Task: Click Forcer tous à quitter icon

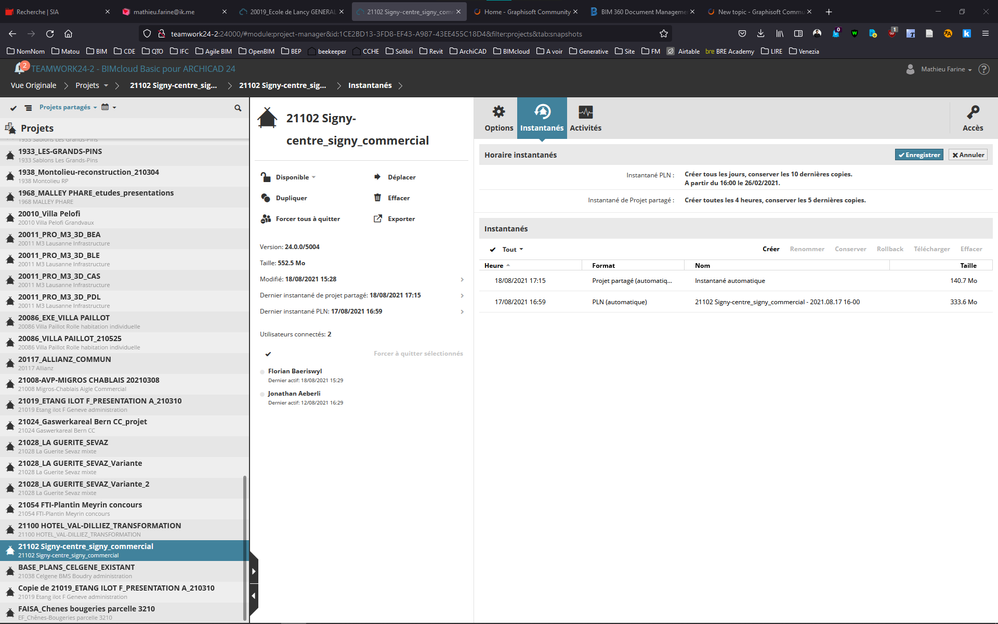Action: tap(265, 219)
